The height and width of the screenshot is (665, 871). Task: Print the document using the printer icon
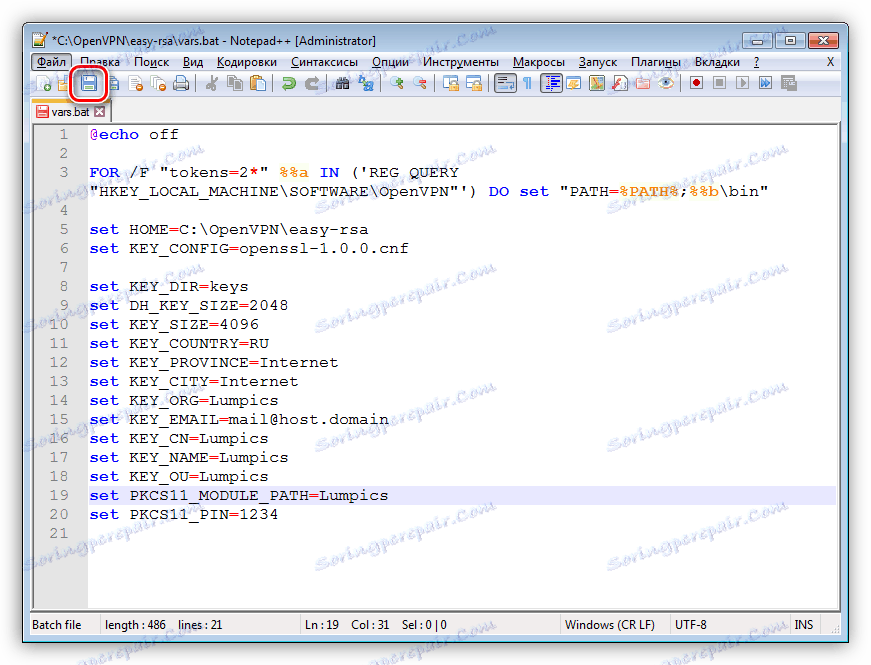tap(181, 83)
